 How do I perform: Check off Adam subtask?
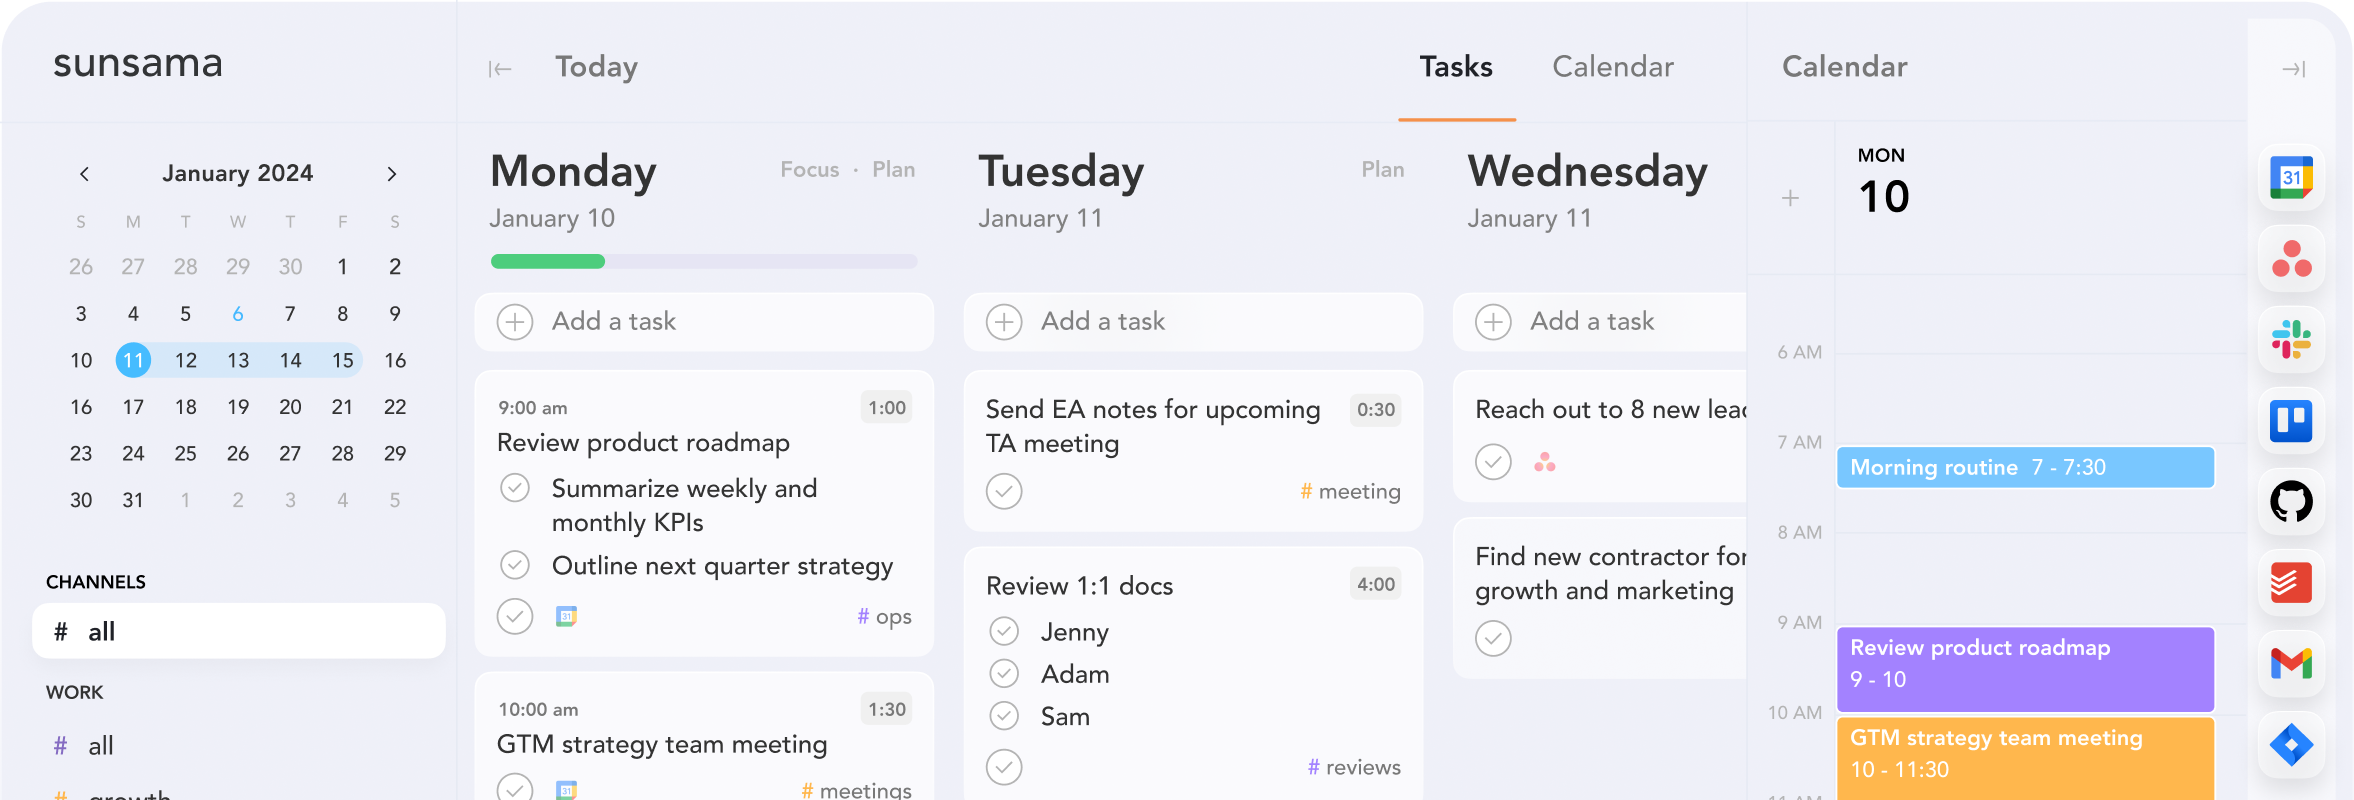(x=1004, y=674)
